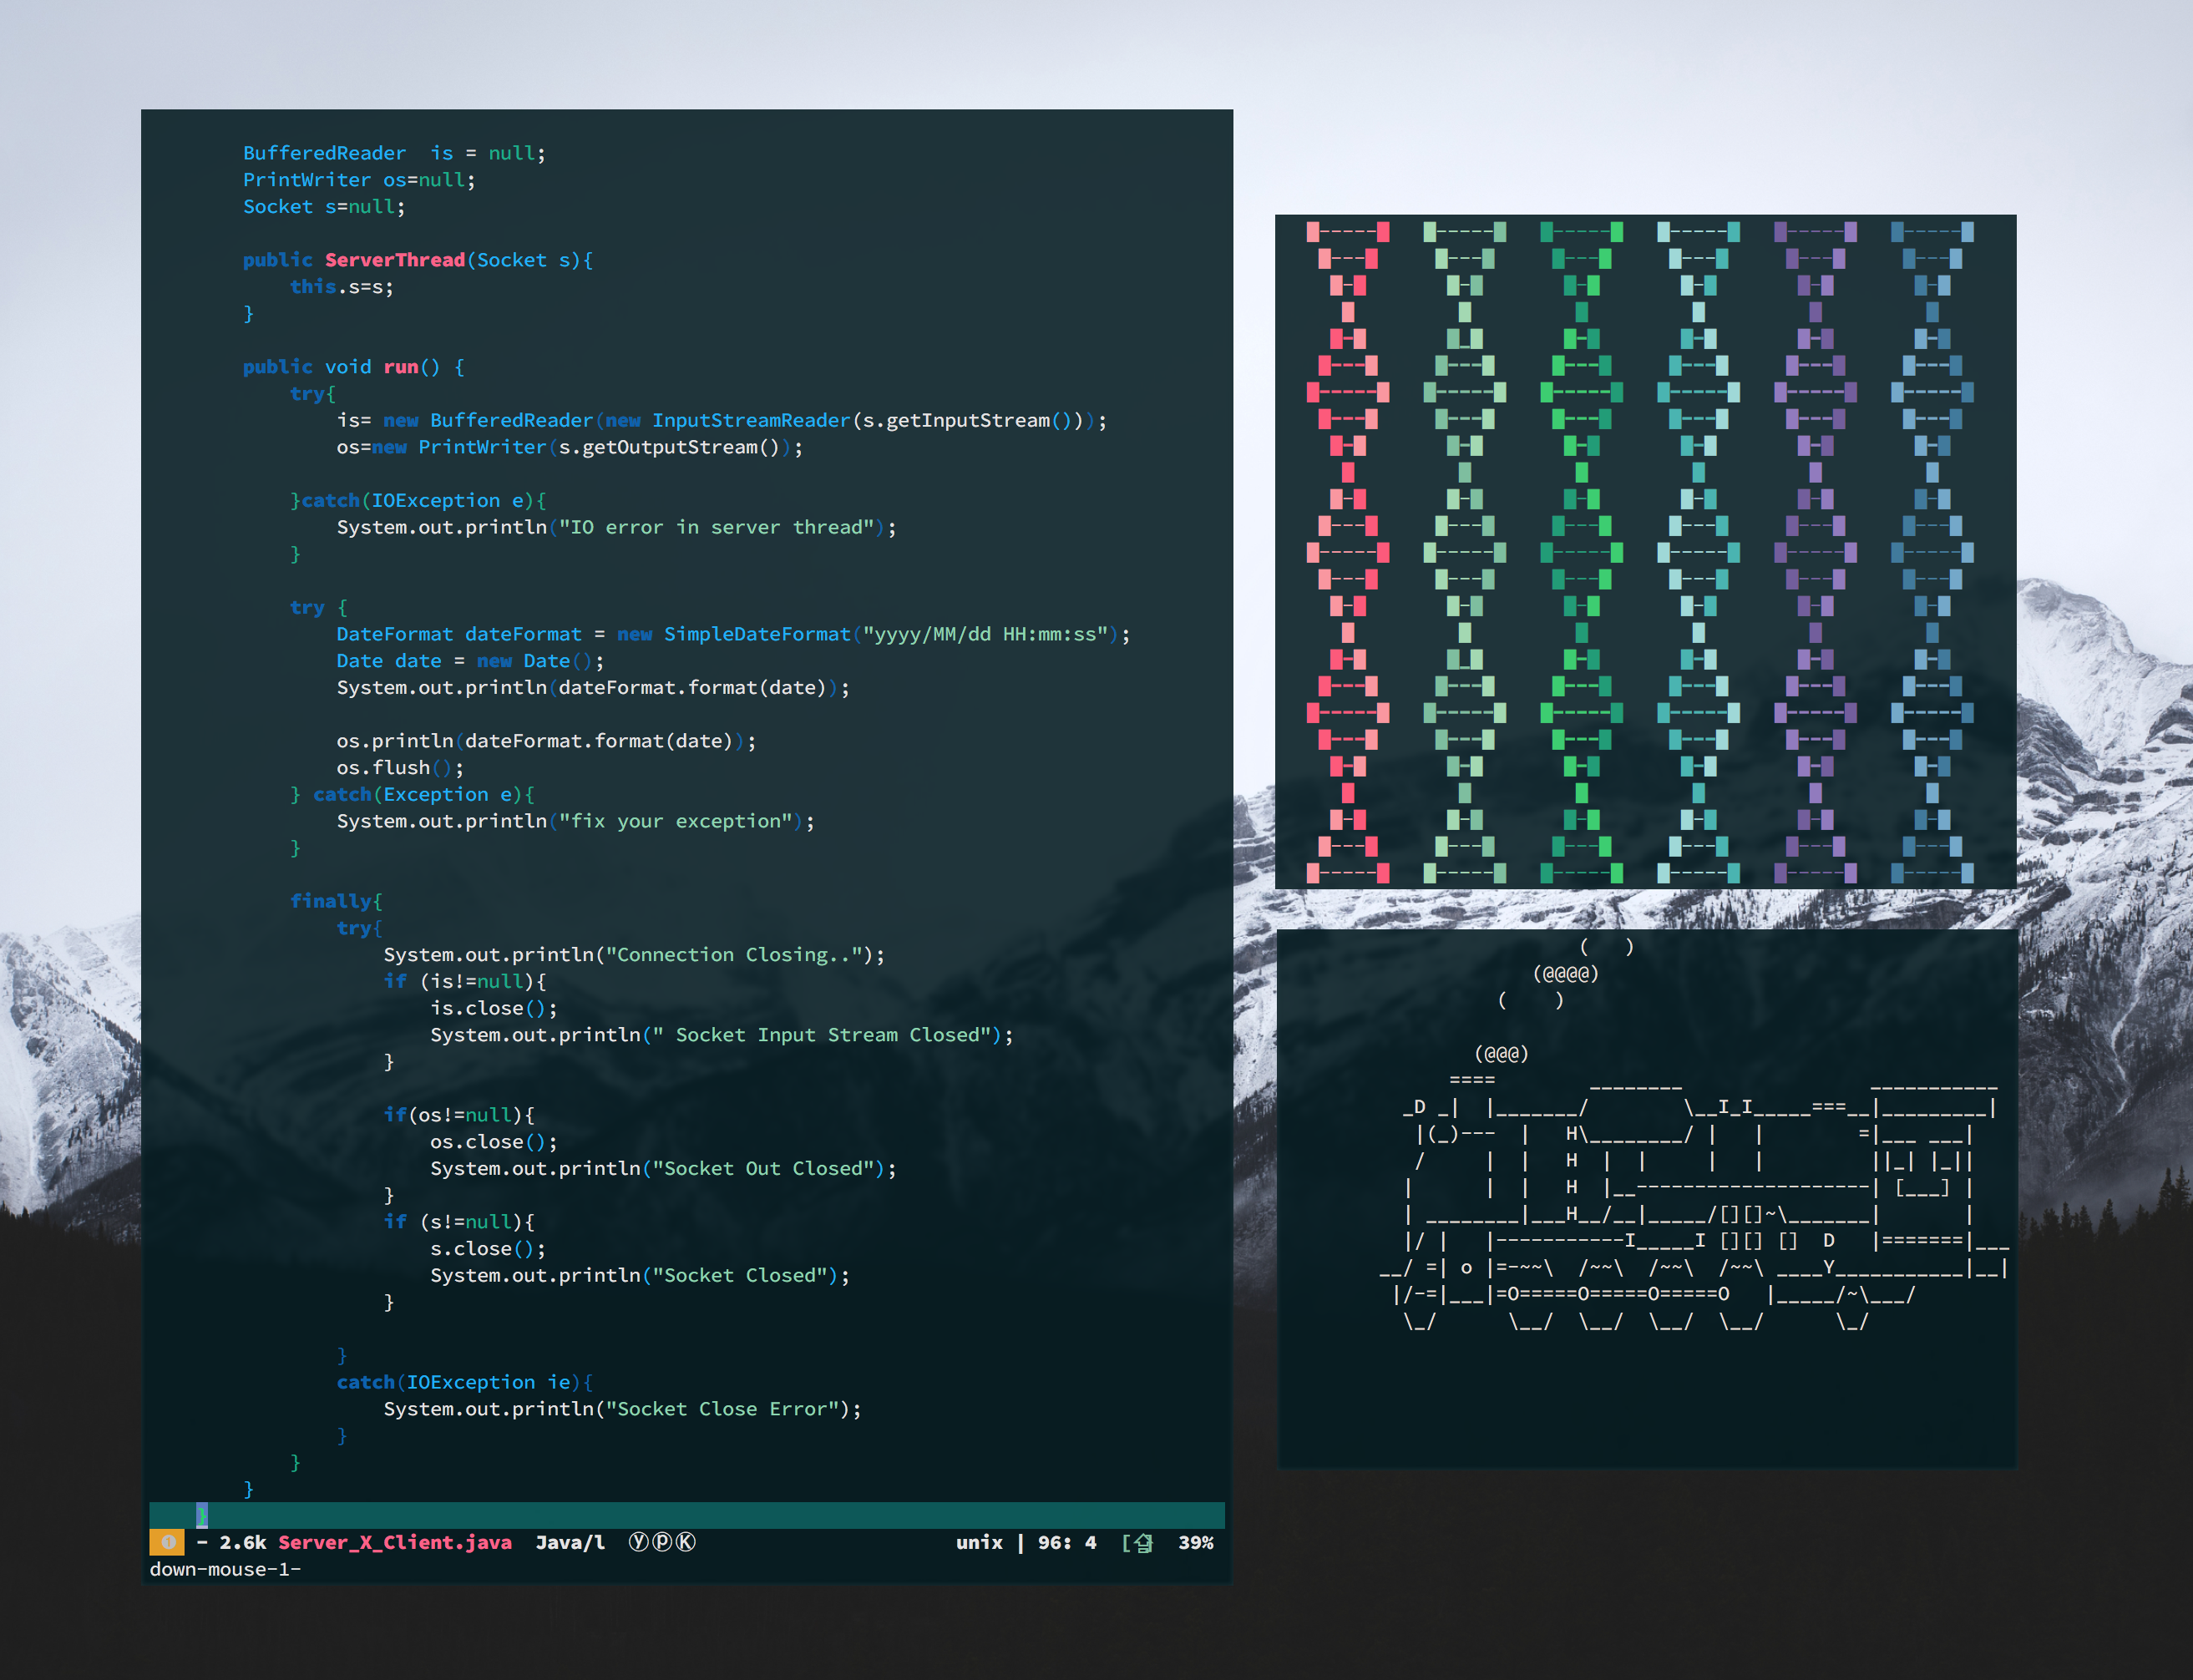Place cursor on ServerThread constructor name
The image size is (2193, 1680).
coord(395,260)
